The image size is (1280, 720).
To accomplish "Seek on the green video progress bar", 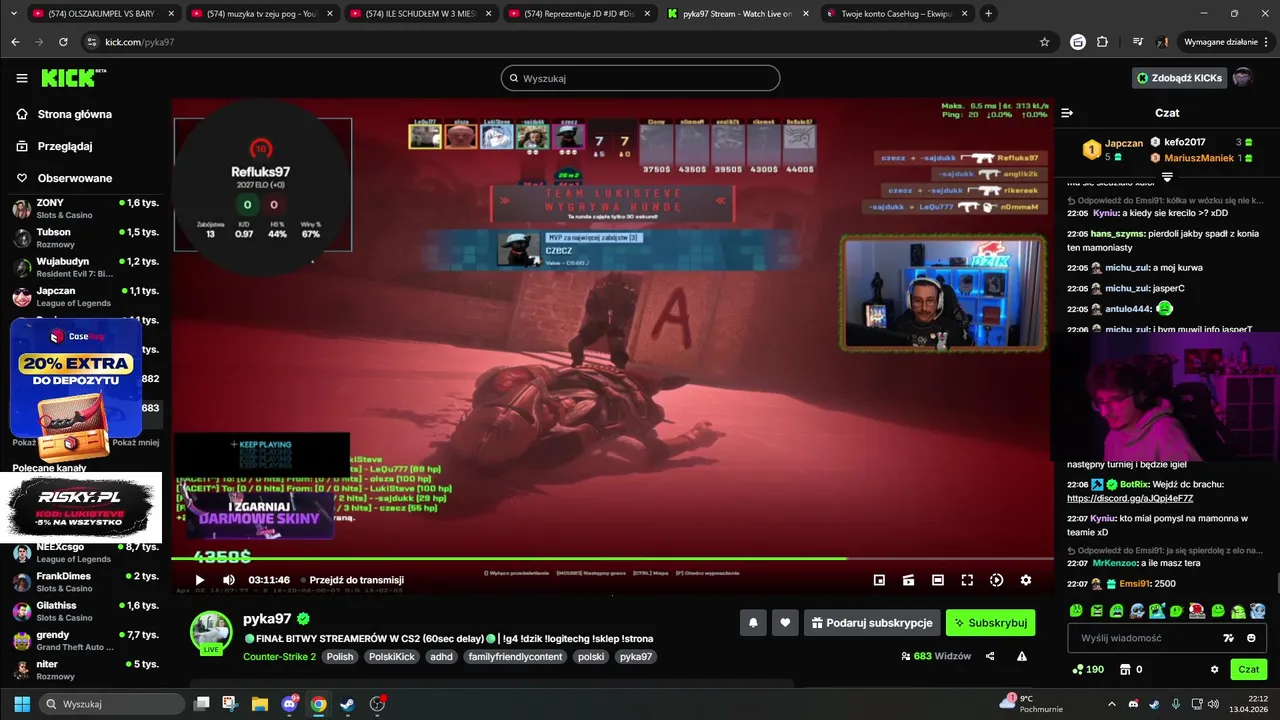I will (x=612, y=558).
